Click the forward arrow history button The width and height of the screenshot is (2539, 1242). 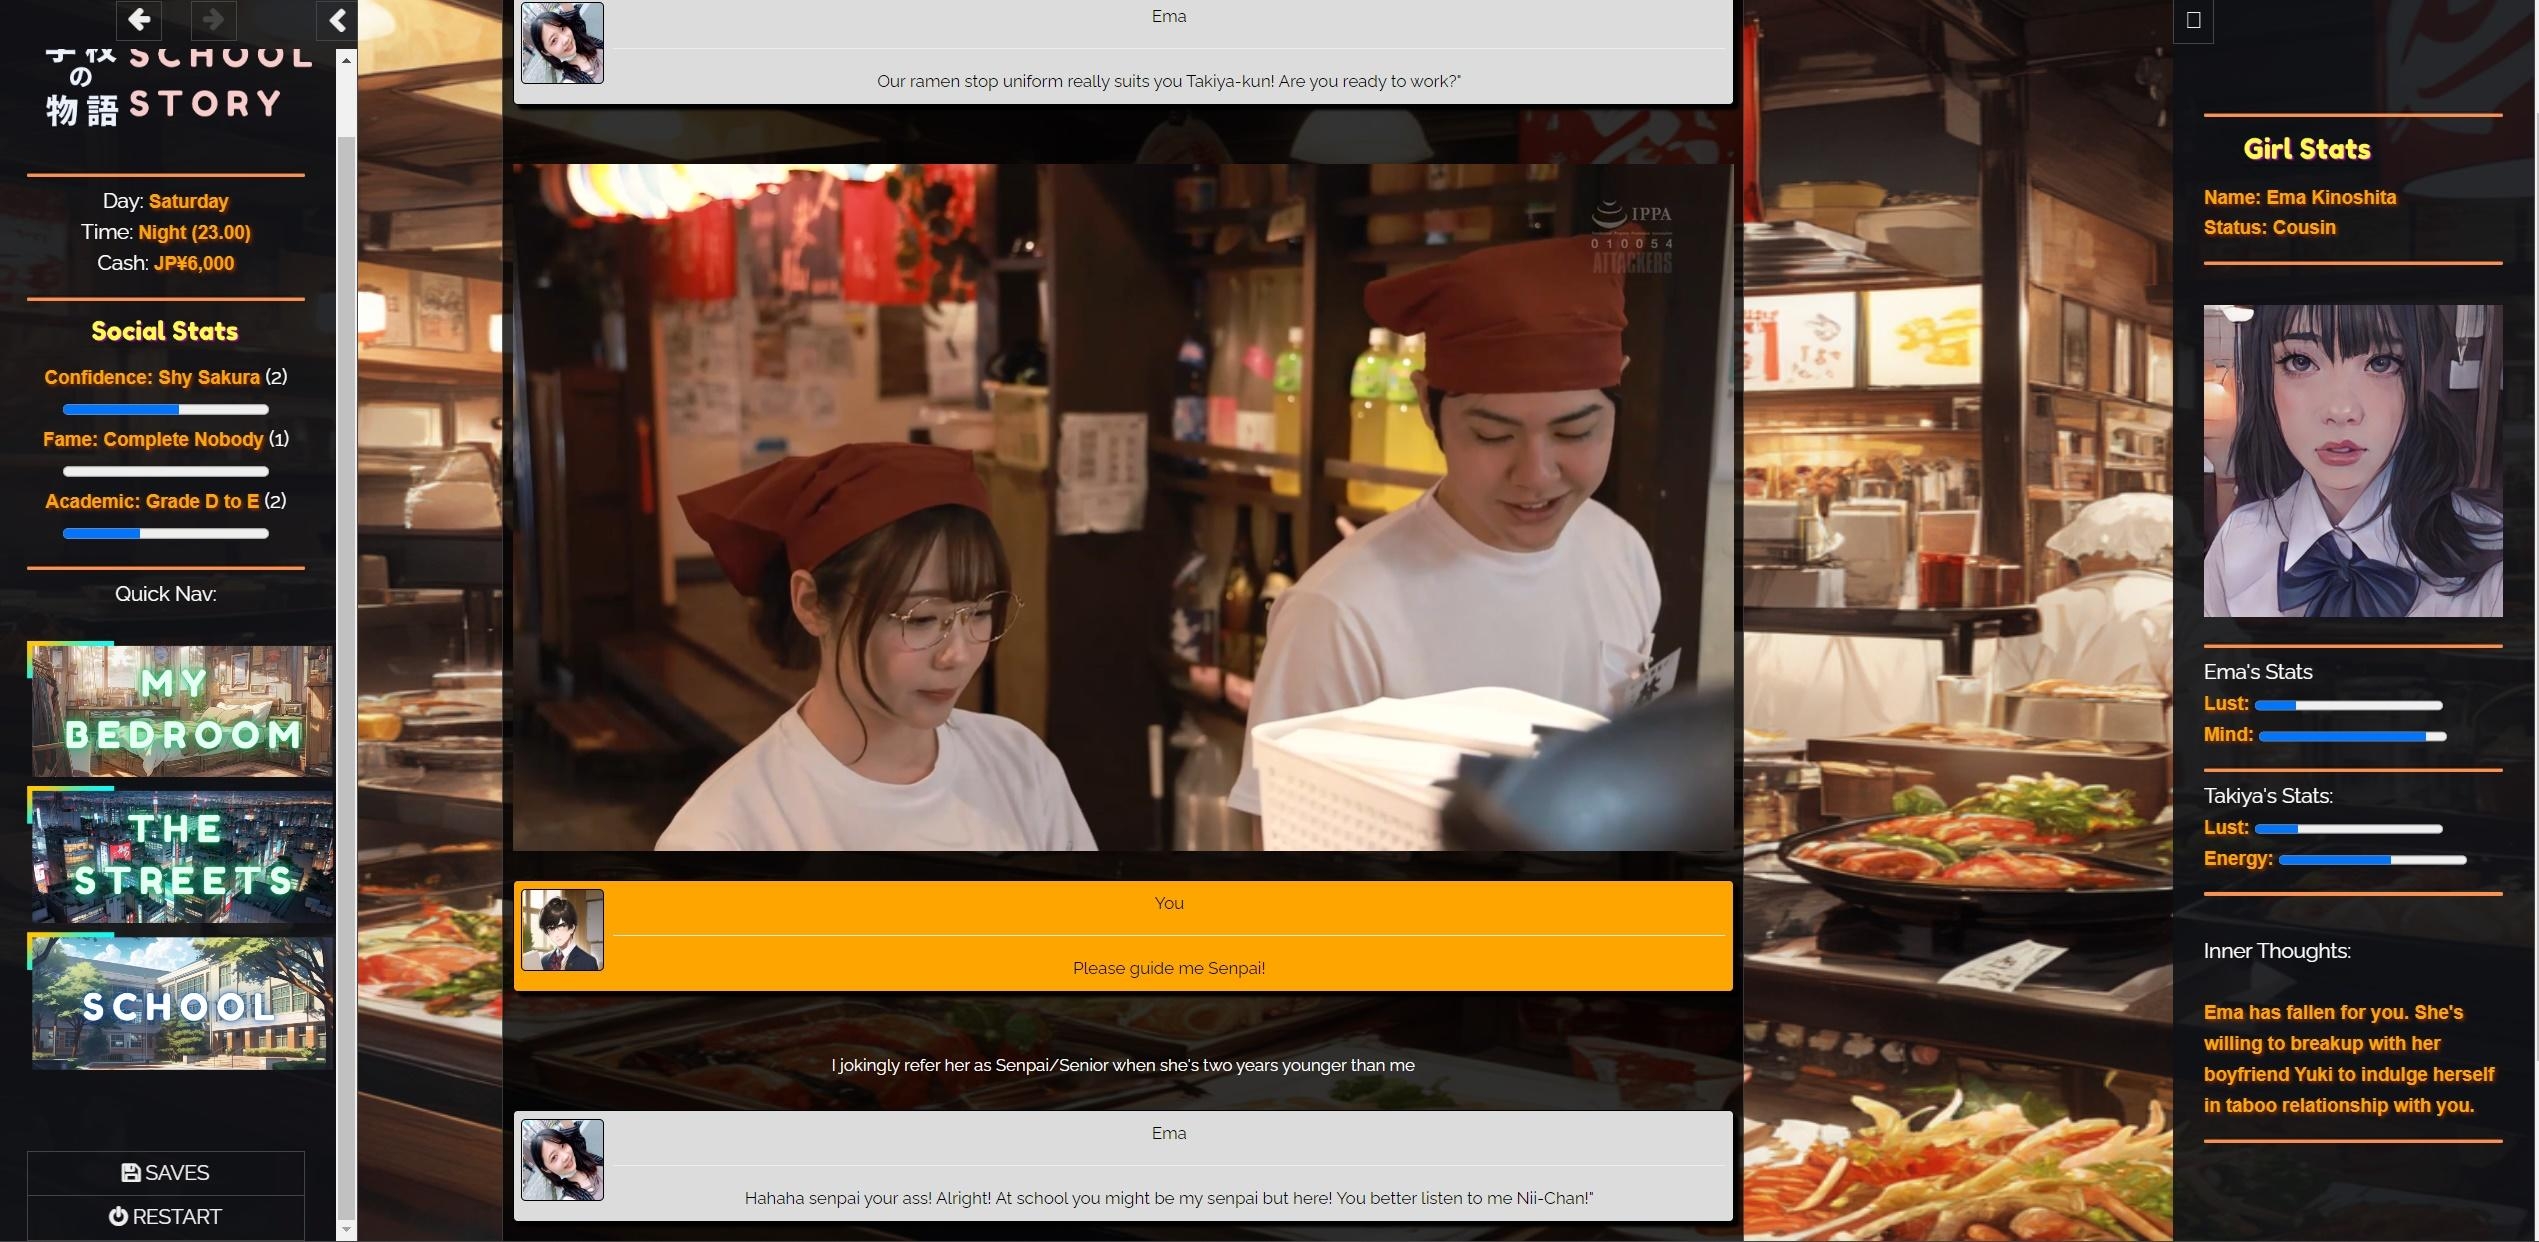(x=213, y=19)
